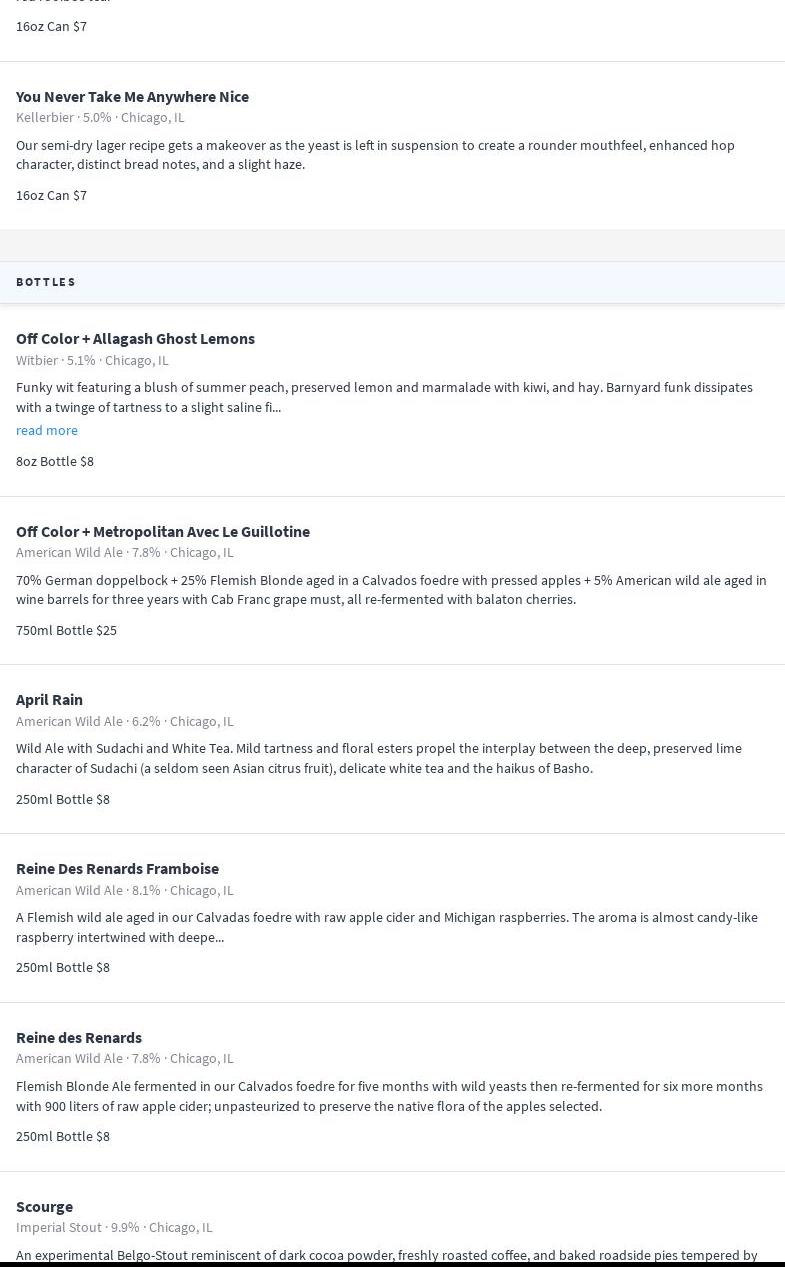785x1267 pixels.
Task: Click the Kellerbier 5.0% style line
Action: 100,117
